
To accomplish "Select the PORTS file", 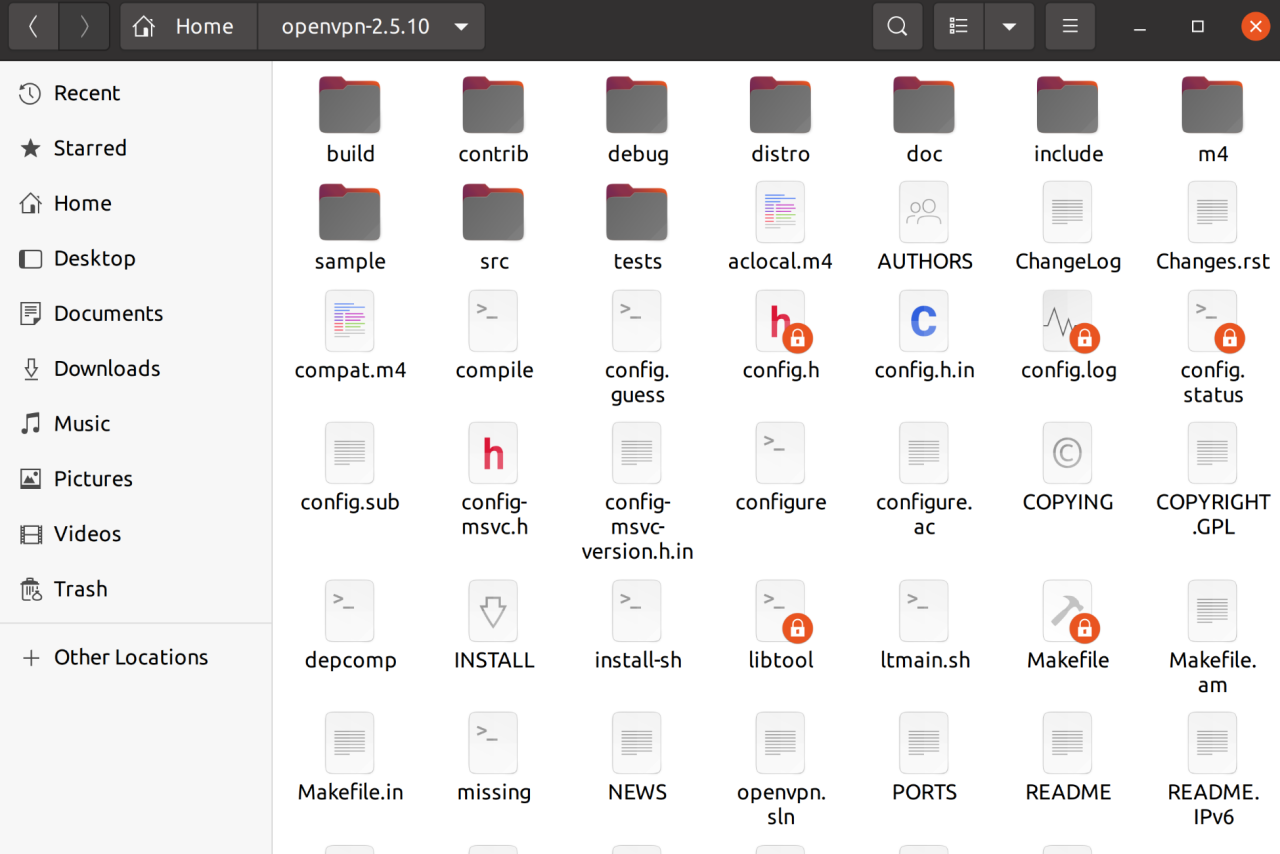I will pyautogui.click(x=925, y=758).
